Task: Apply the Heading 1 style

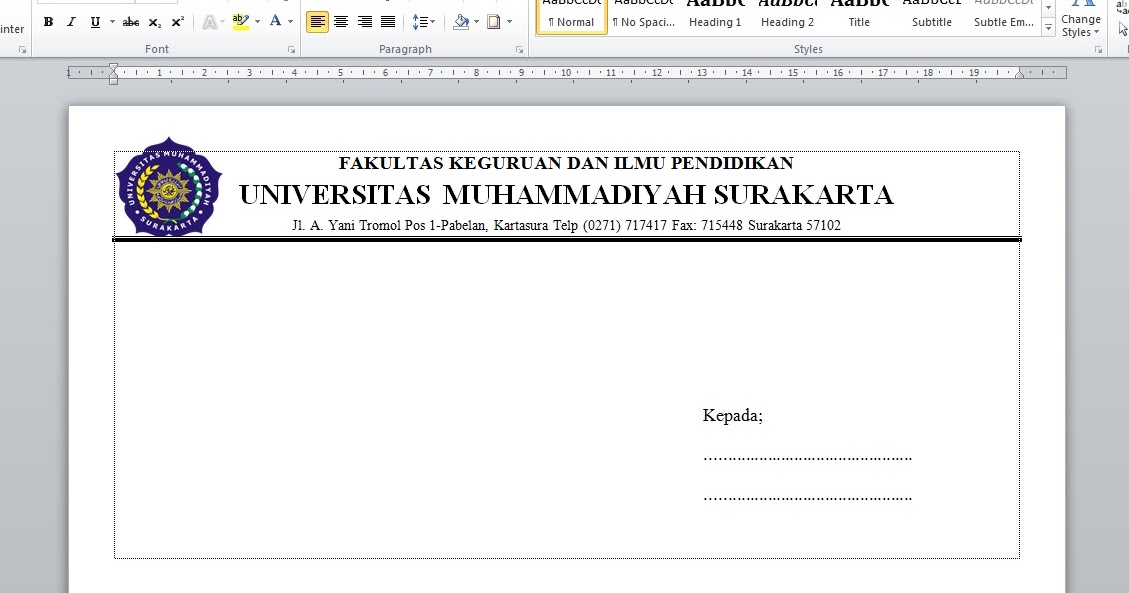Action: pyautogui.click(x=715, y=16)
